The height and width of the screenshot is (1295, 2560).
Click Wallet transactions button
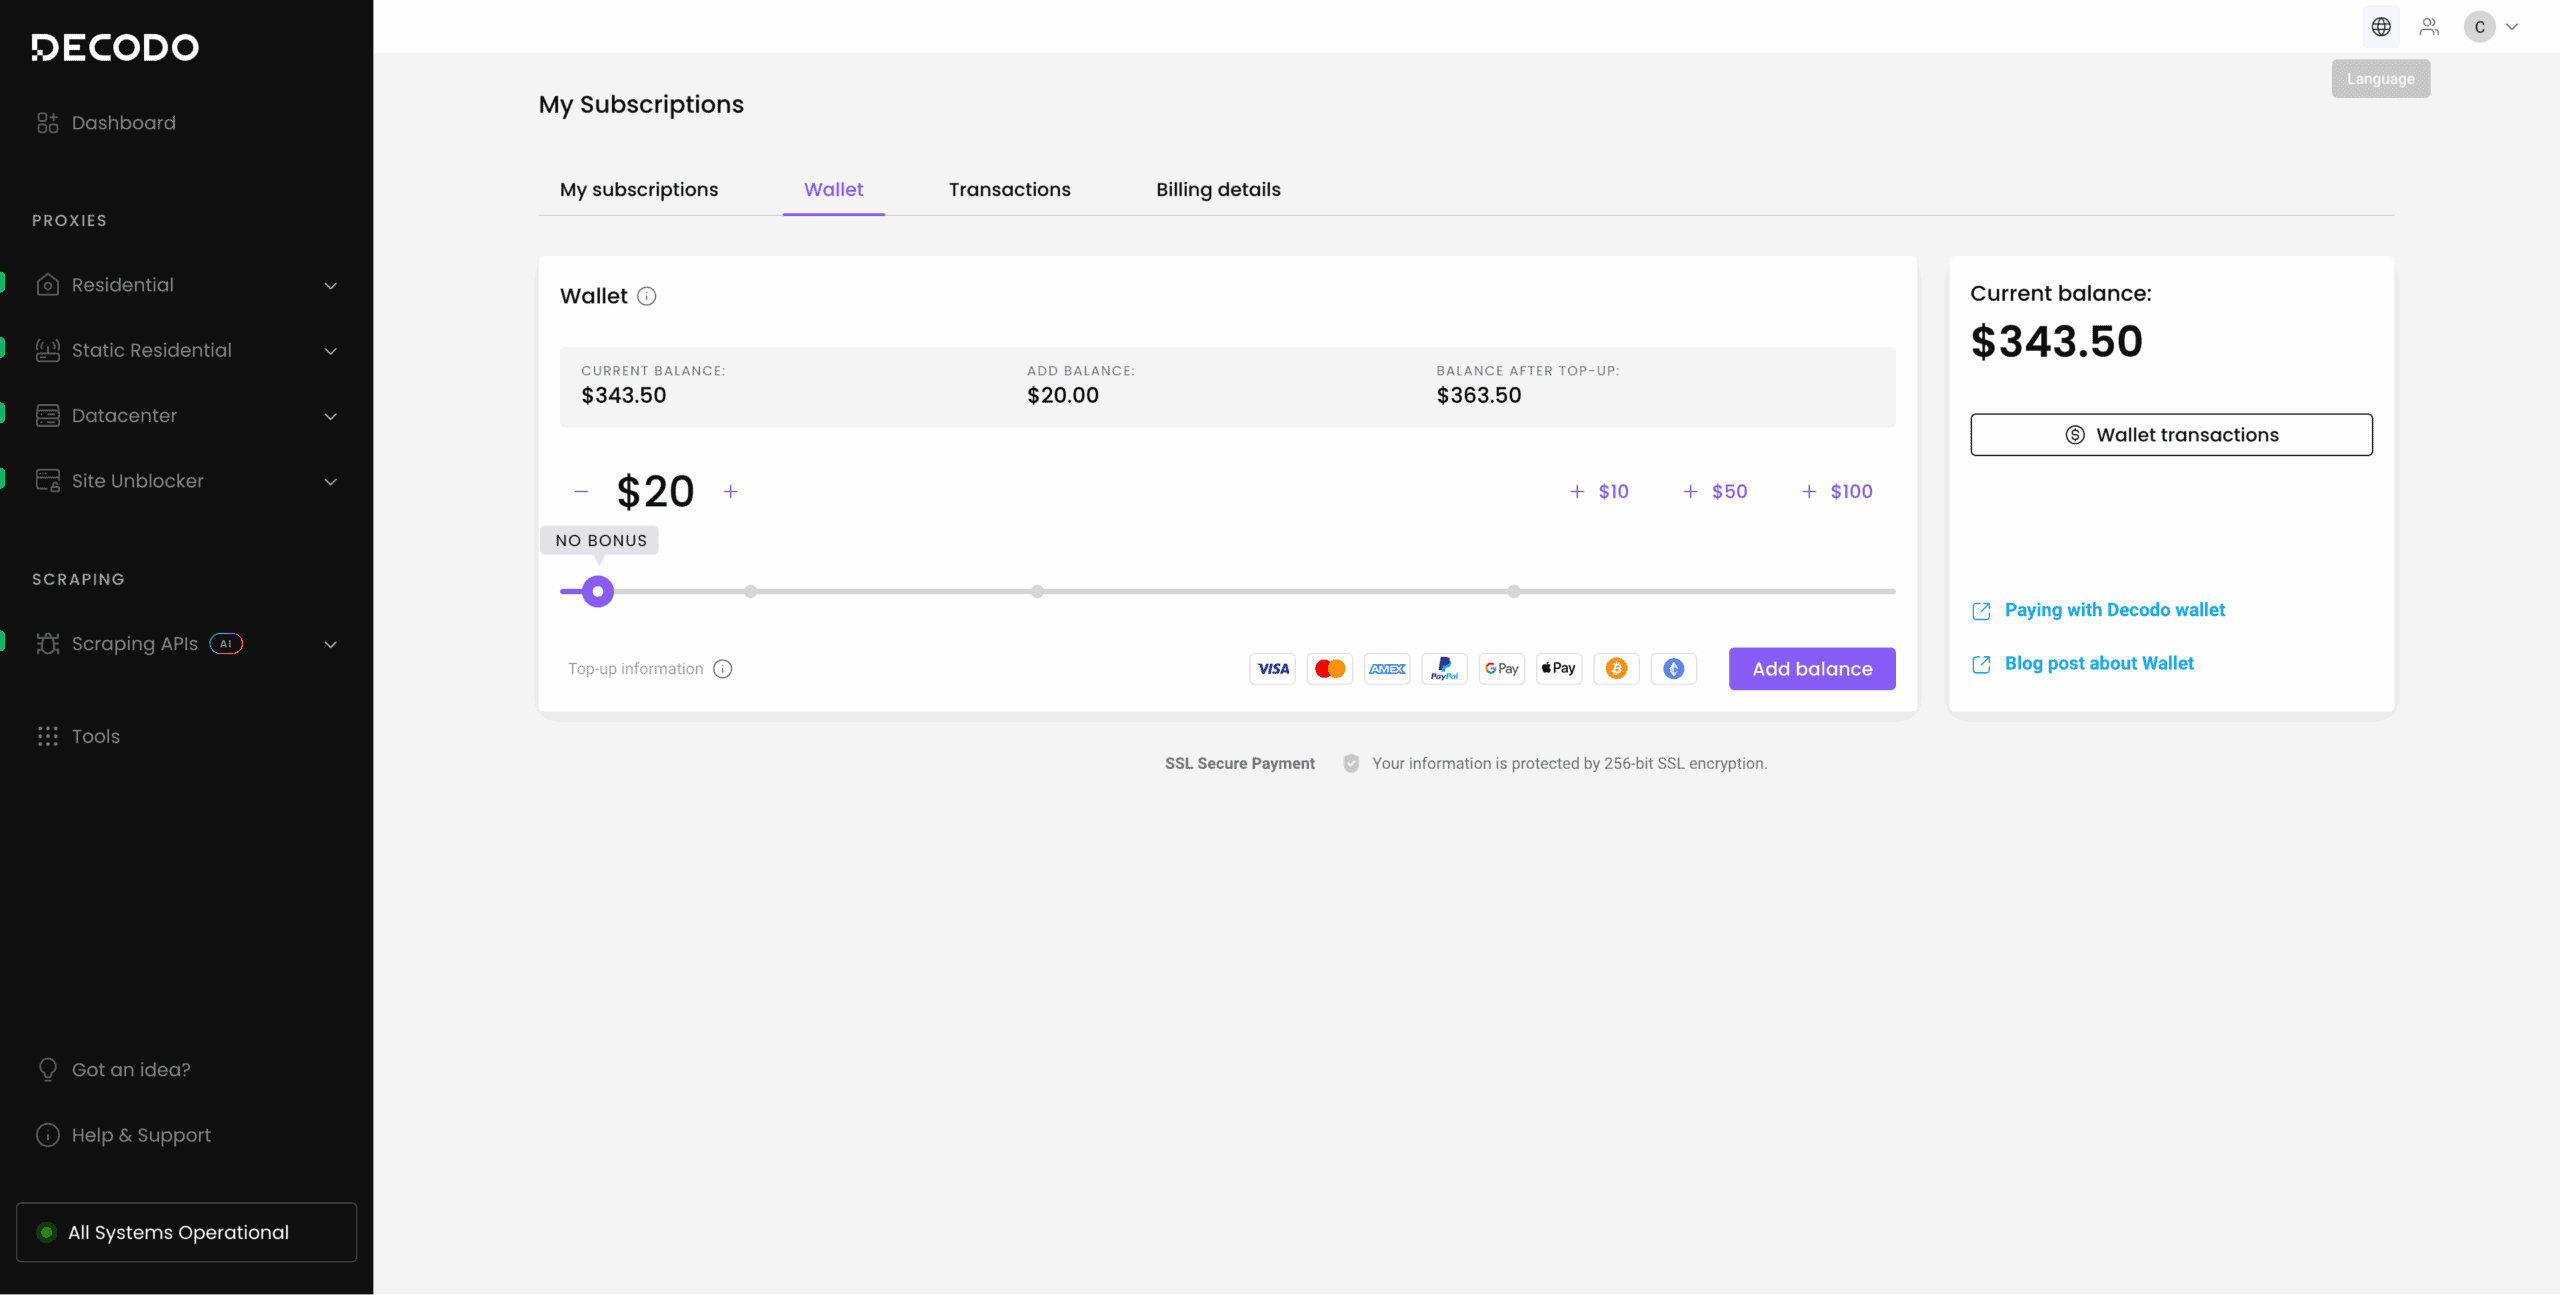pyautogui.click(x=2170, y=434)
